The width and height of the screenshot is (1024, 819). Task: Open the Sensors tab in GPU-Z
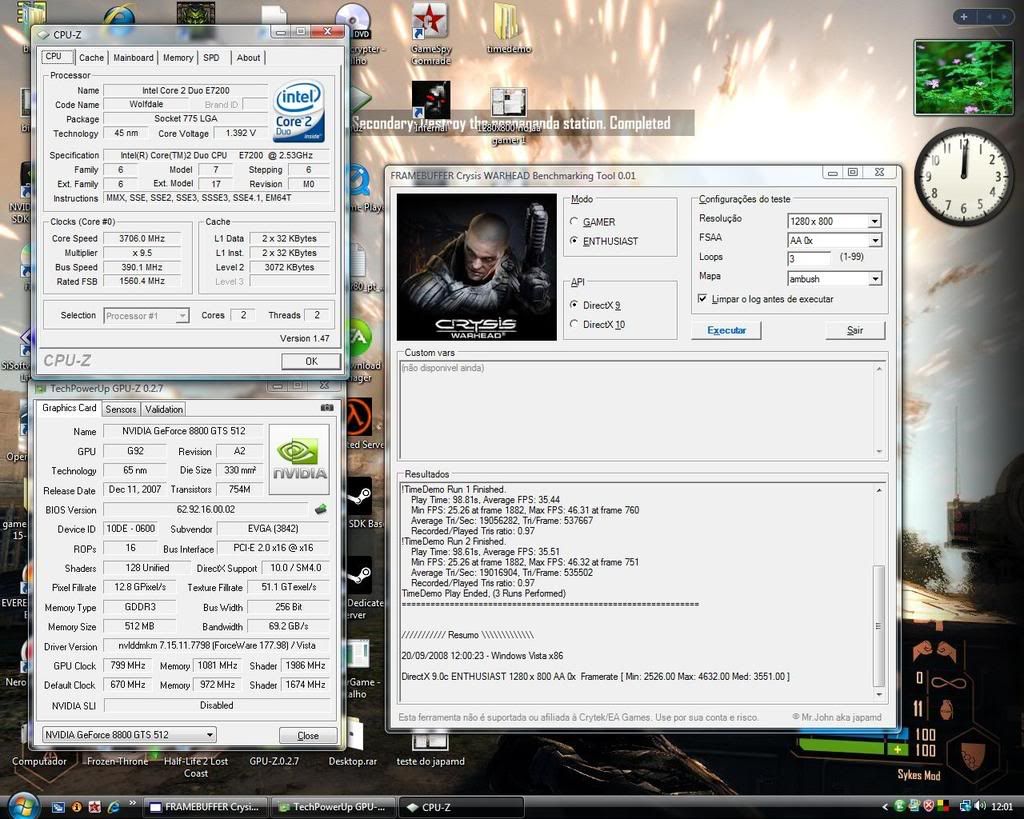[121, 409]
